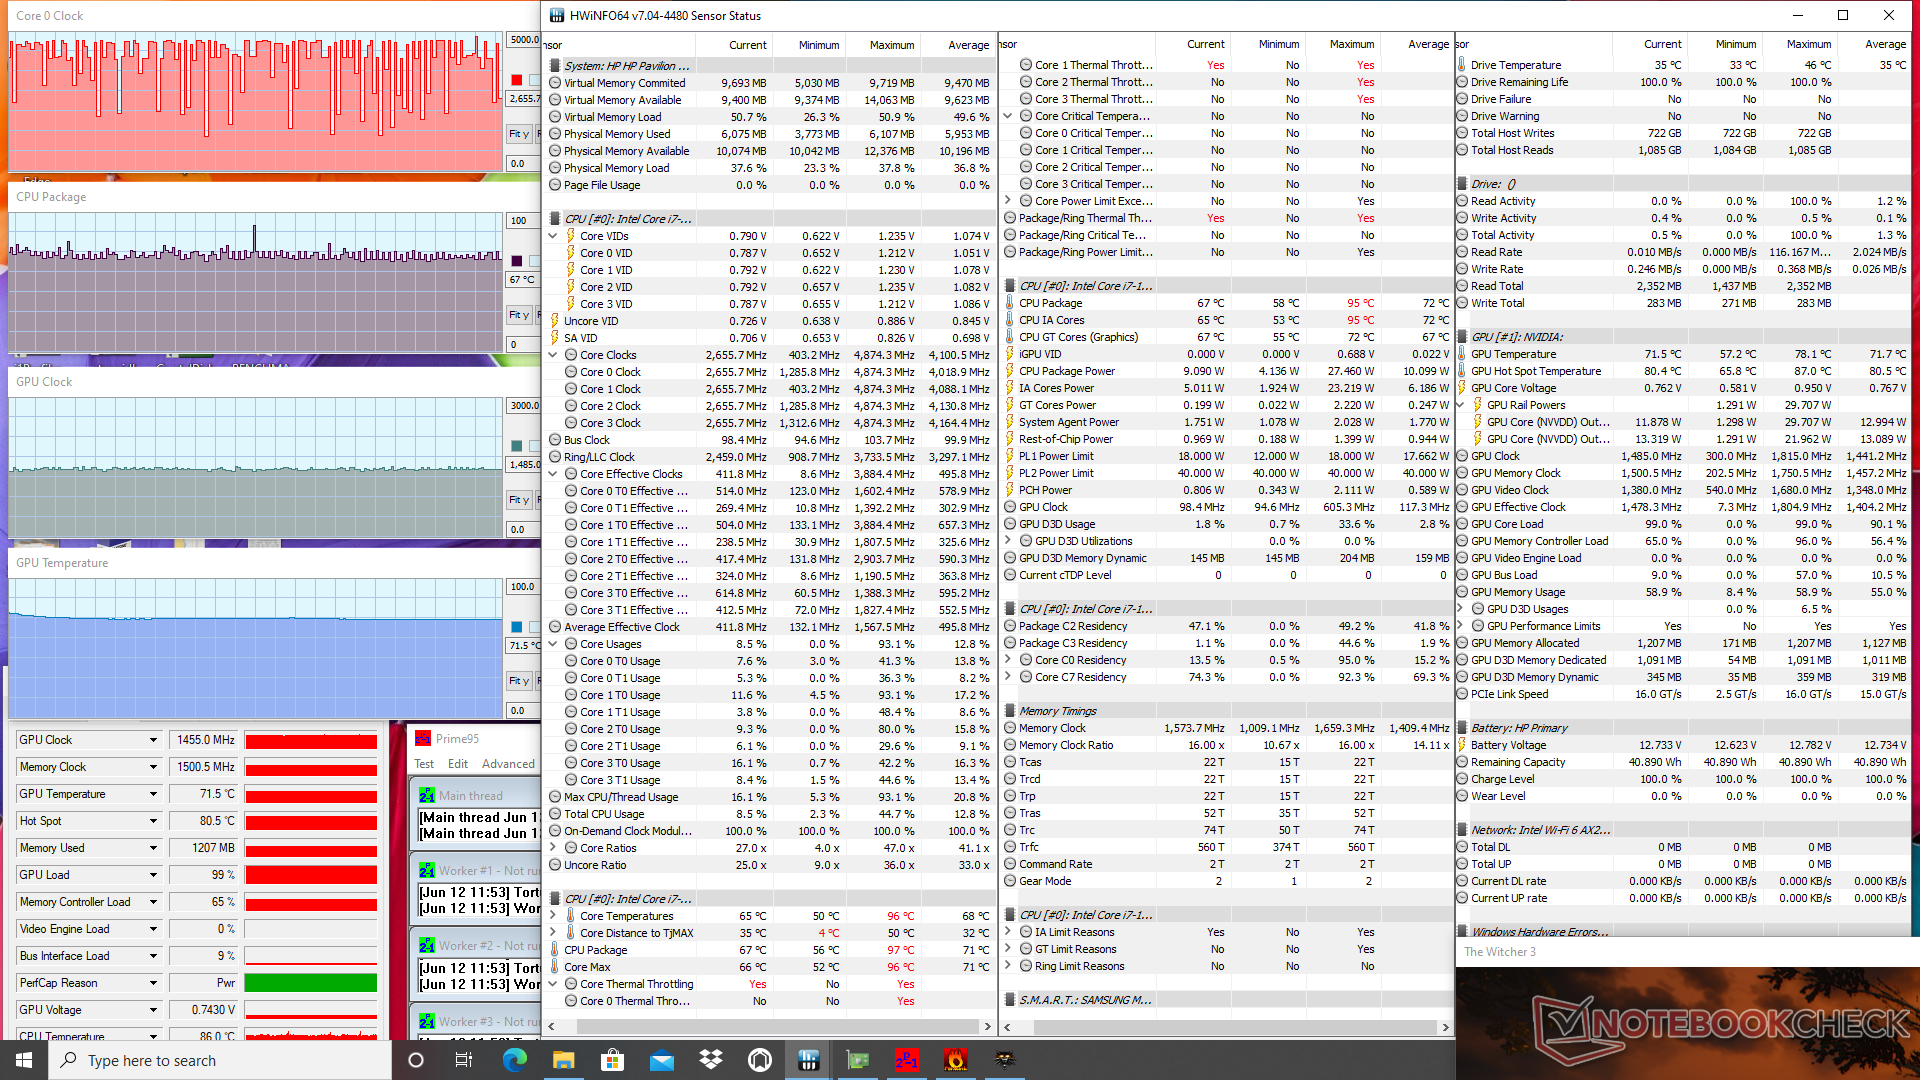The height and width of the screenshot is (1080, 1920).
Task: Open the GPU Clock sensor dropdown
Action: click(x=153, y=740)
